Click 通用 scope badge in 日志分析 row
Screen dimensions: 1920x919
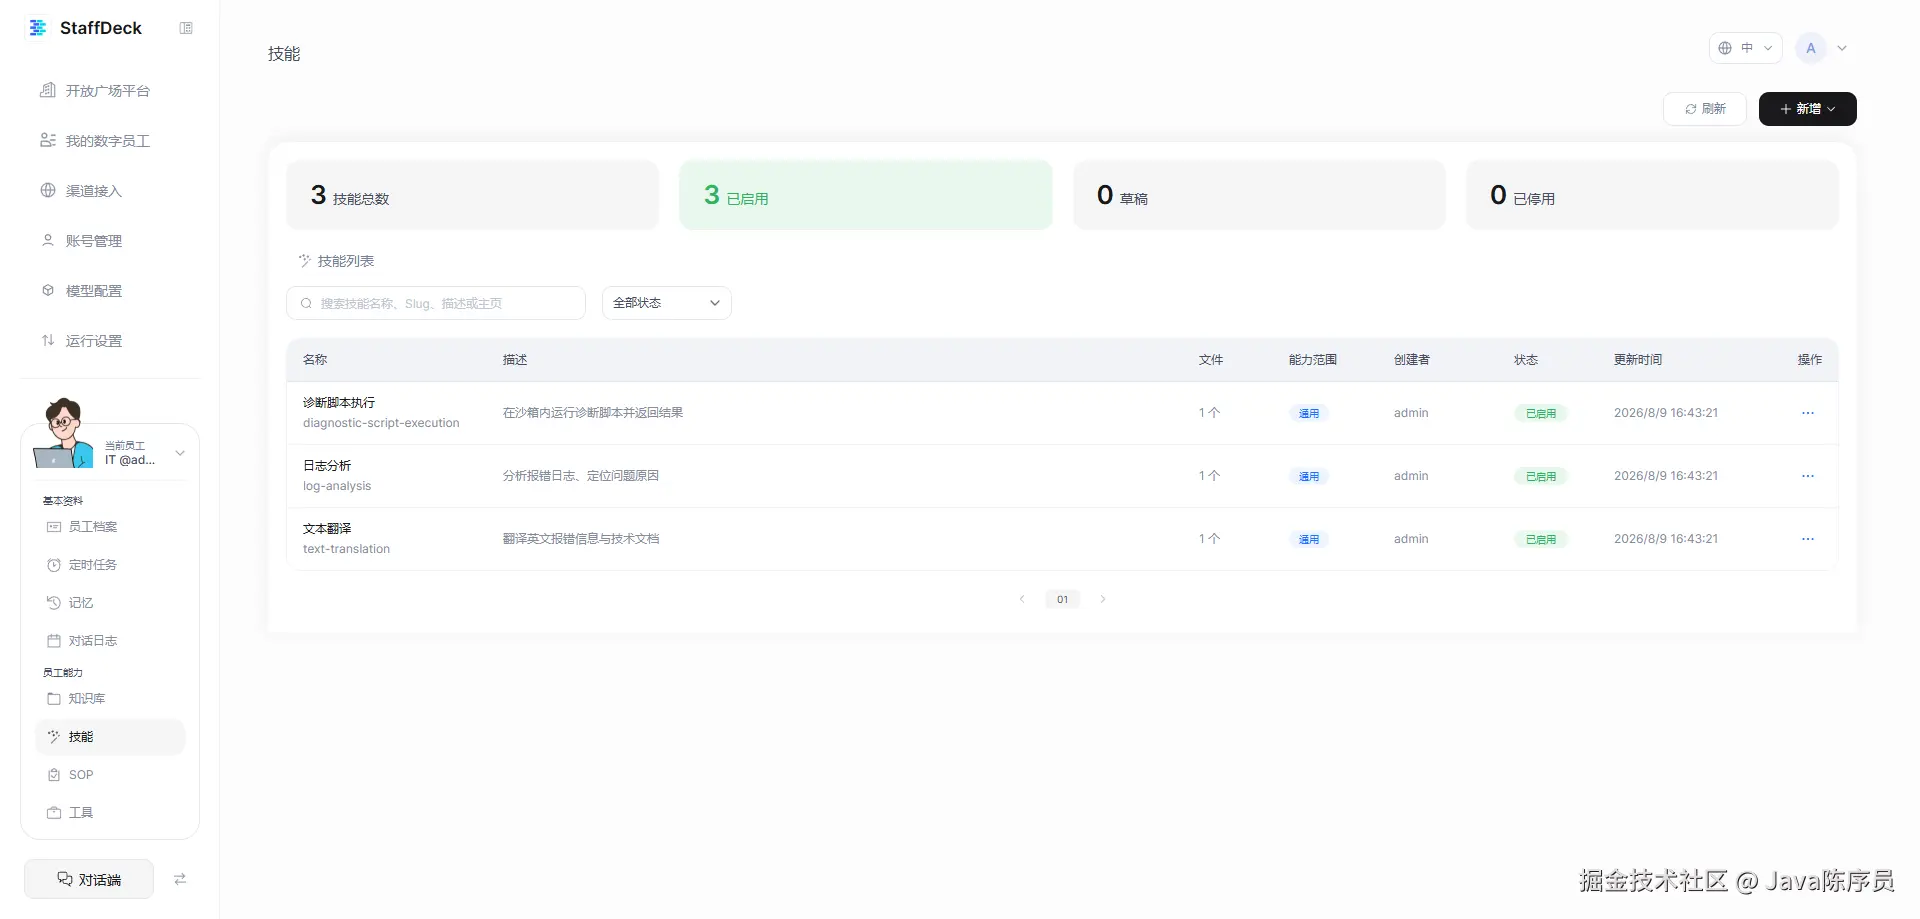point(1308,476)
